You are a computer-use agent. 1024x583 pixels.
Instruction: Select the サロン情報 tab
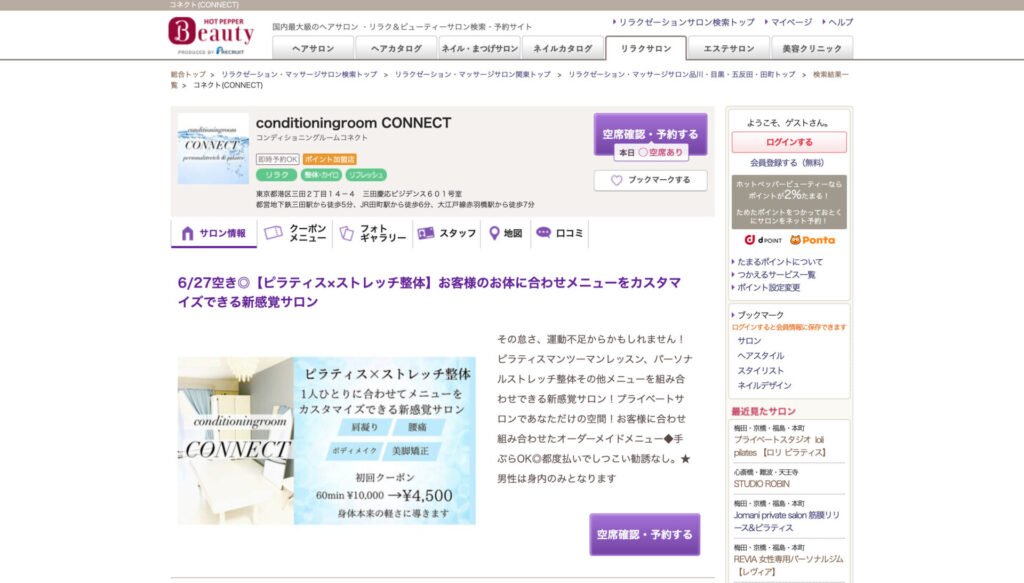click(x=214, y=234)
